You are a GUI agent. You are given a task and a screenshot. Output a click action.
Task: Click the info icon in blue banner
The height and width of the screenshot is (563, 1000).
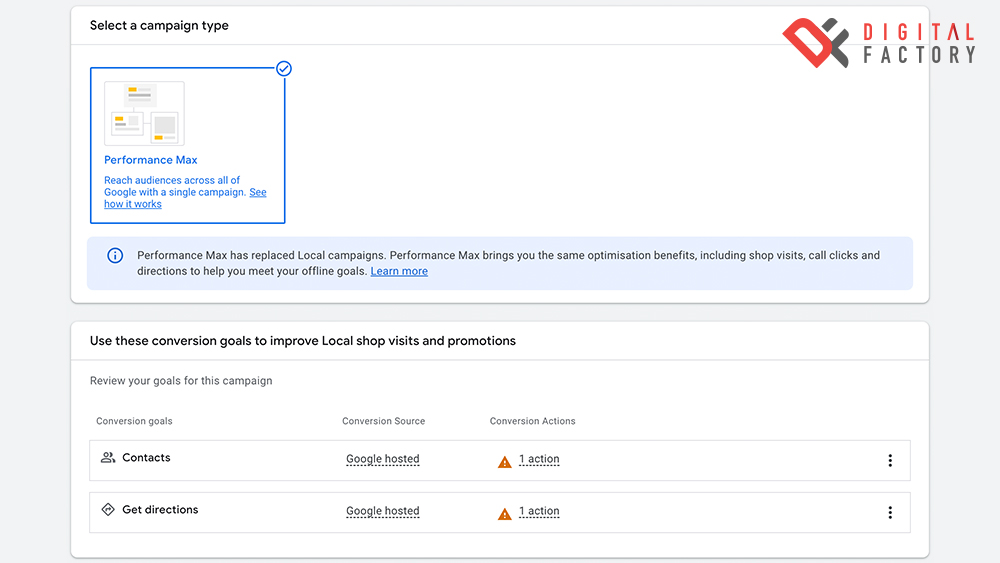(115, 256)
